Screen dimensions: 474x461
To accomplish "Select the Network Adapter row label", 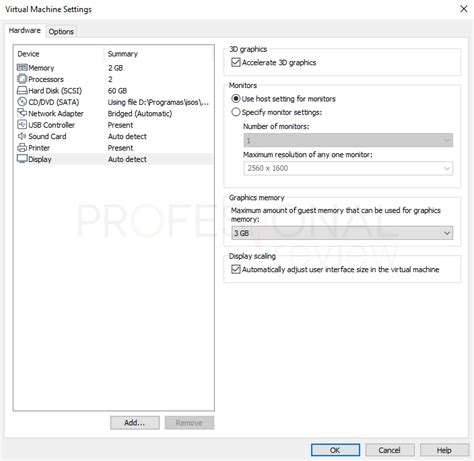I will click(56, 113).
